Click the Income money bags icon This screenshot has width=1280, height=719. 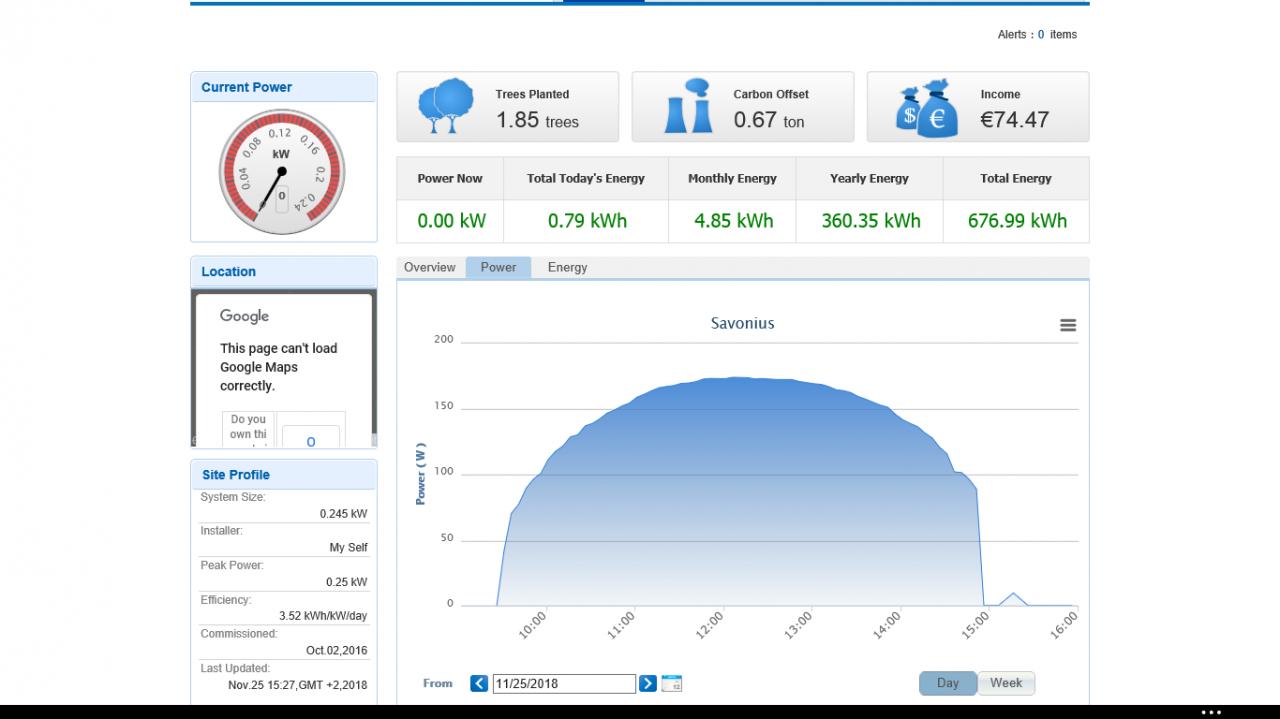tap(927, 108)
